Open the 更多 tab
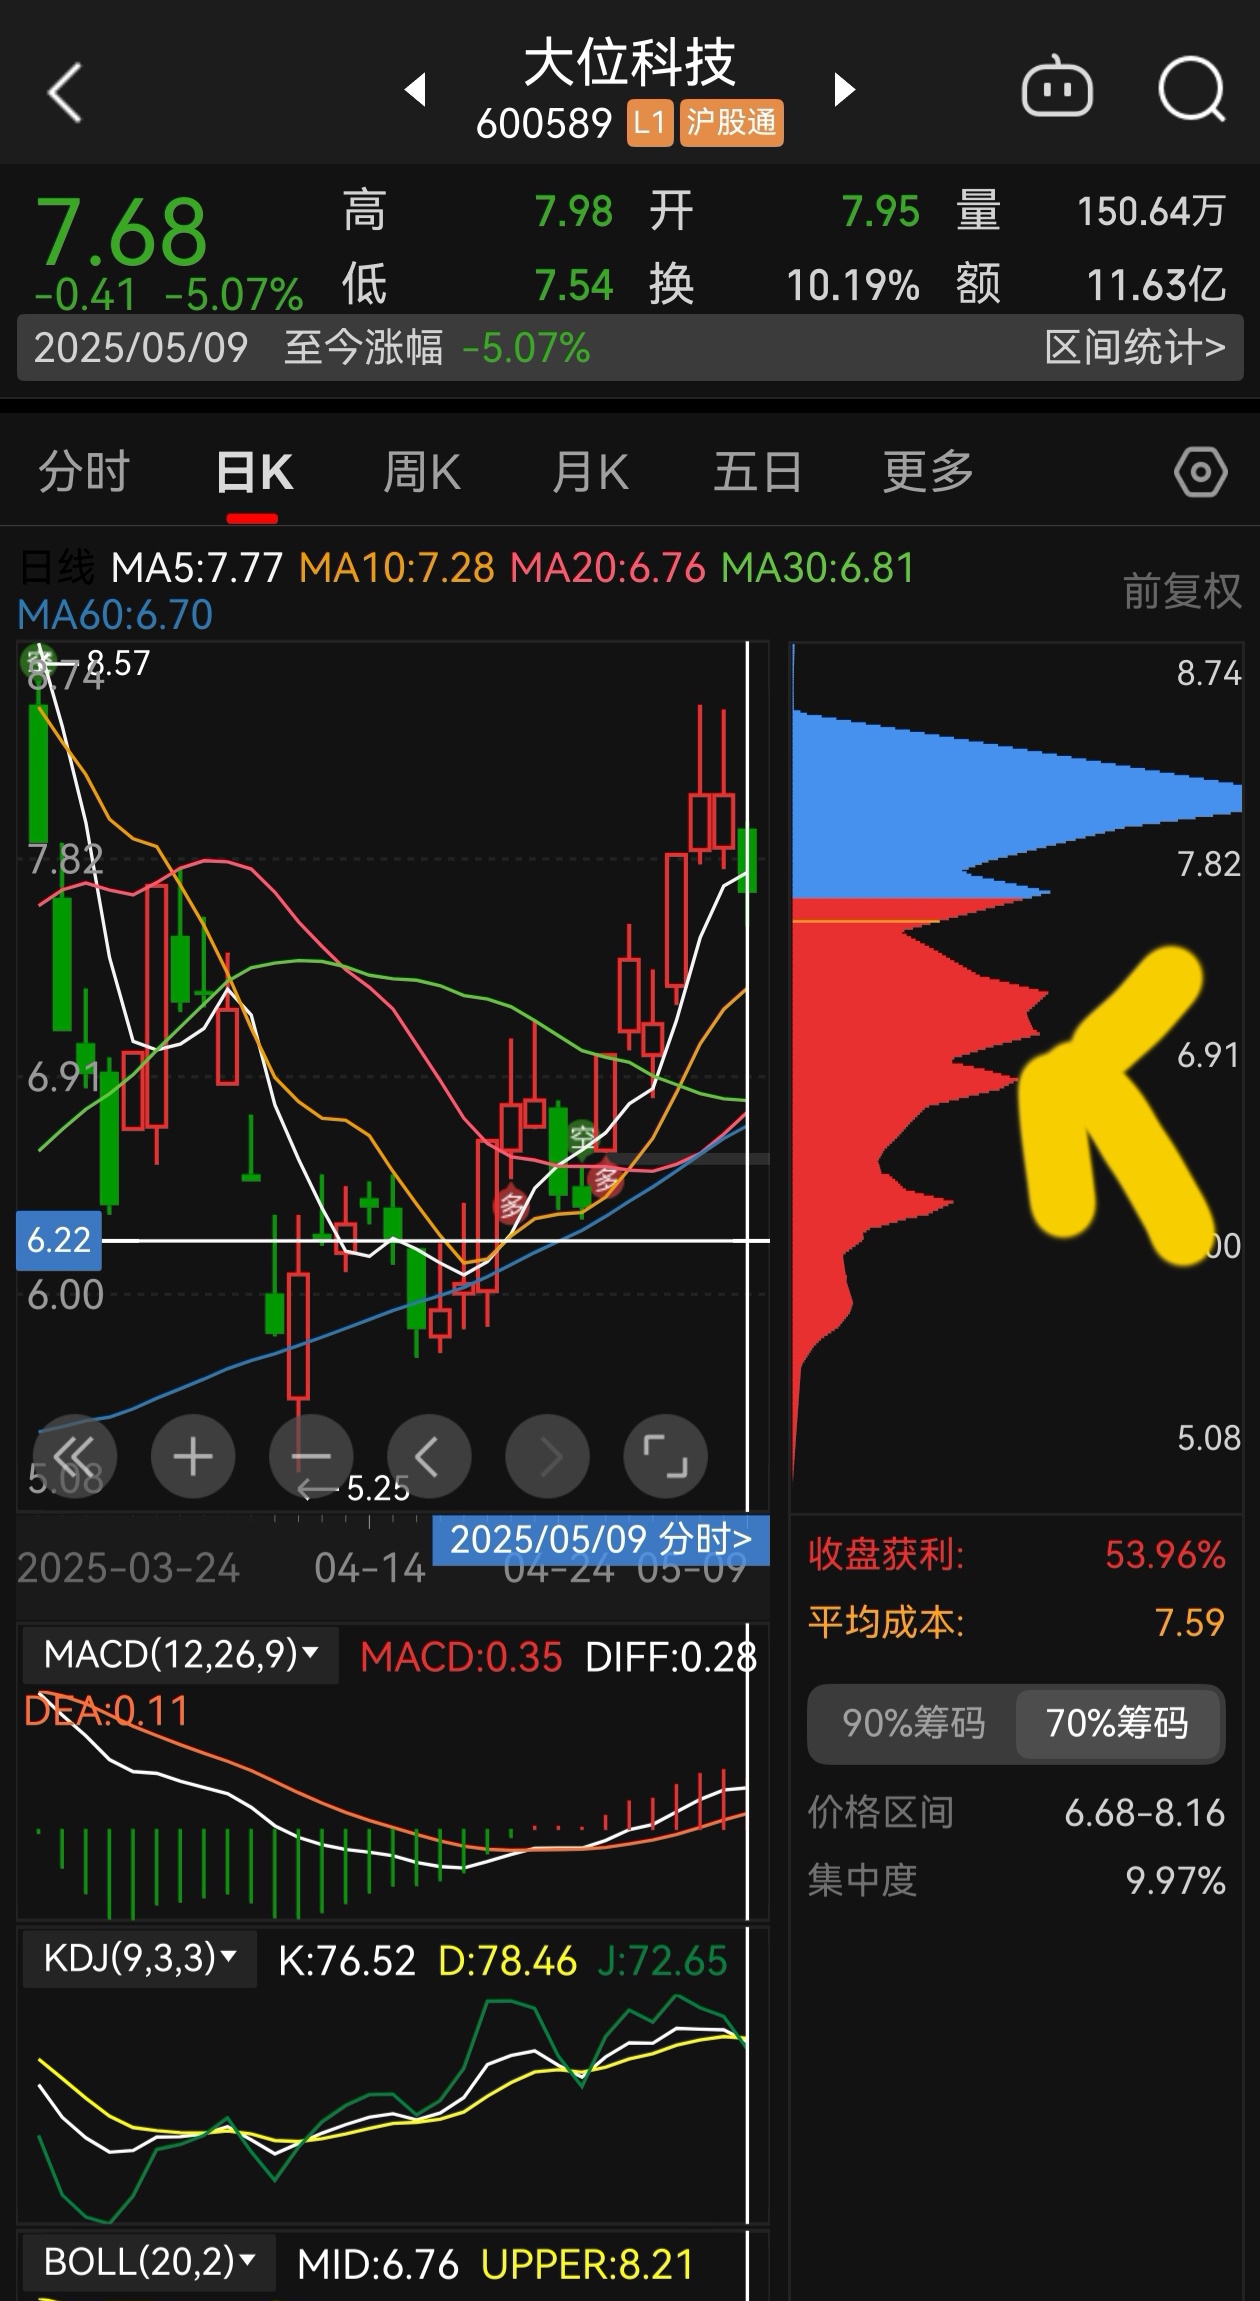The height and width of the screenshot is (2301, 1260). coord(927,472)
